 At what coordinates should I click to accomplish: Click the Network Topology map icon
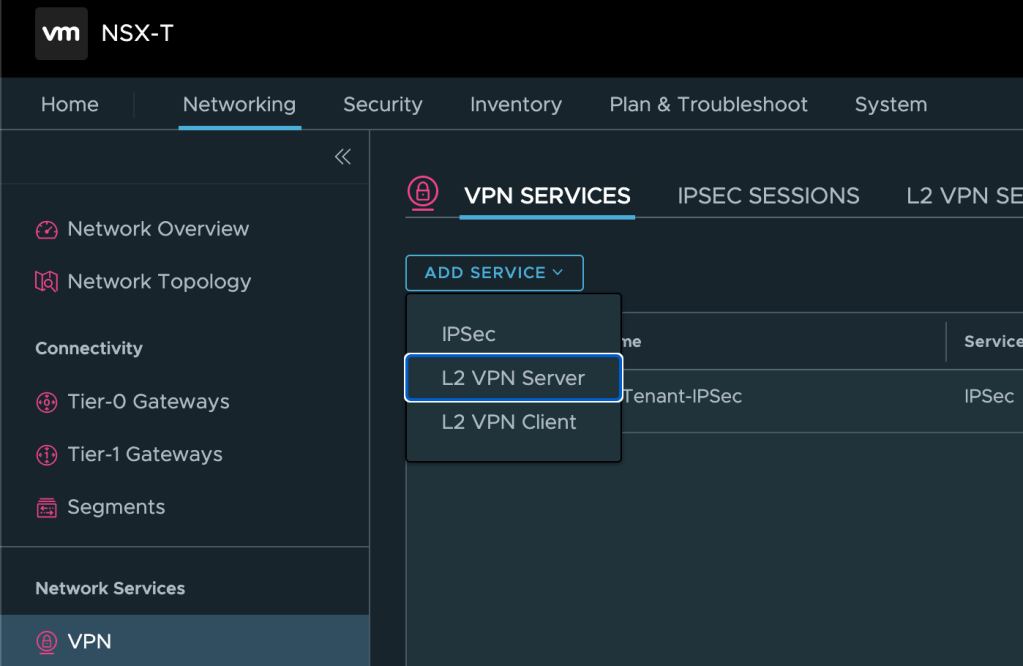(x=47, y=282)
